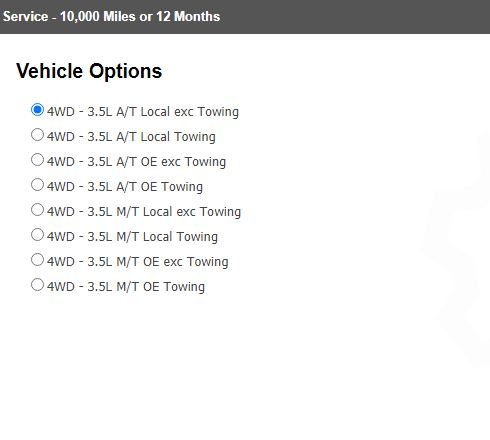490x440 pixels.
Task: Pick the A/T OE exc Towing radio circle
Action: tap(37, 160)
